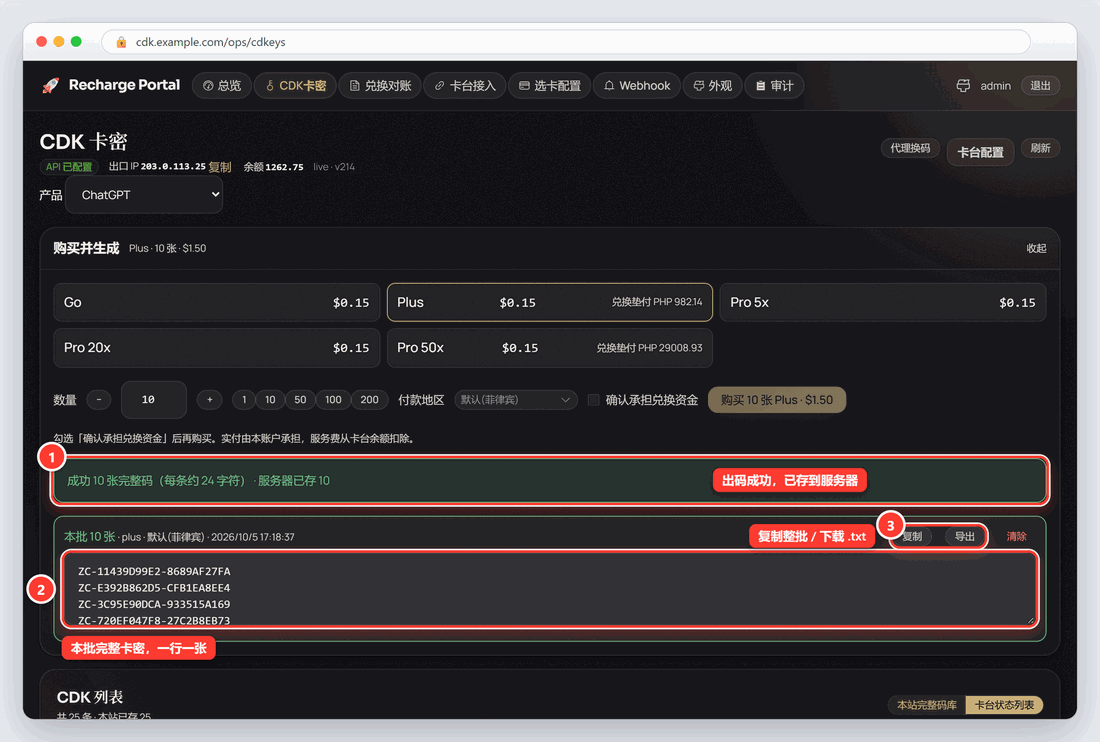The width and height of the screenshot is (1100, 742).
Task: Click the API 已配置 status badge
Action: click(x=69, y=167)
